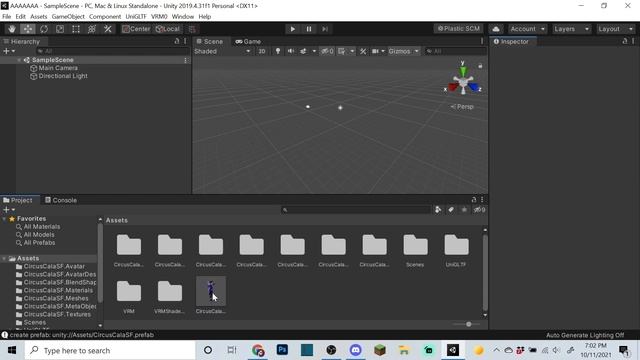Switch to the Console tab
Screen dimensions: 640x360
coord(61,200)
